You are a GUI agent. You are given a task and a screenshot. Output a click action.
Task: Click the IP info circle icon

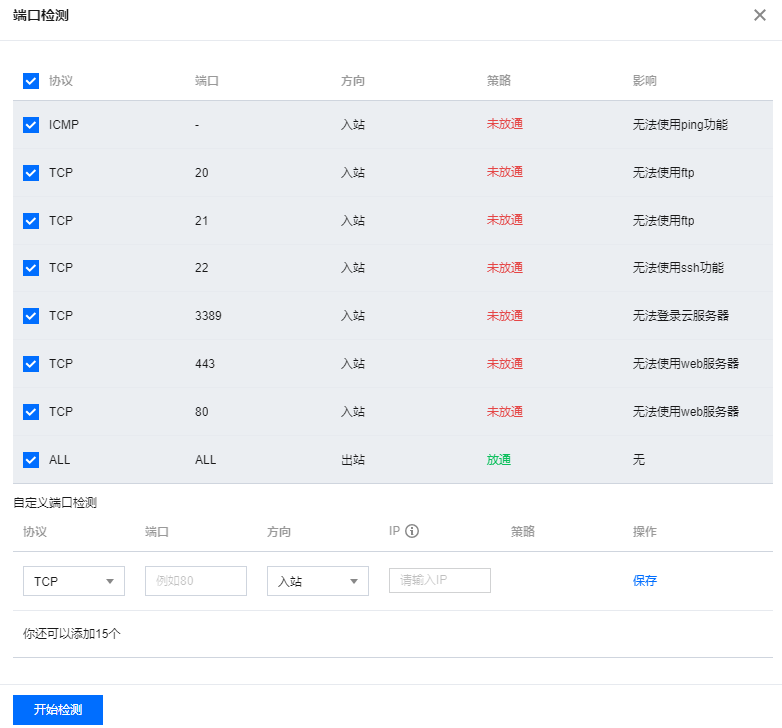(411, 531)
